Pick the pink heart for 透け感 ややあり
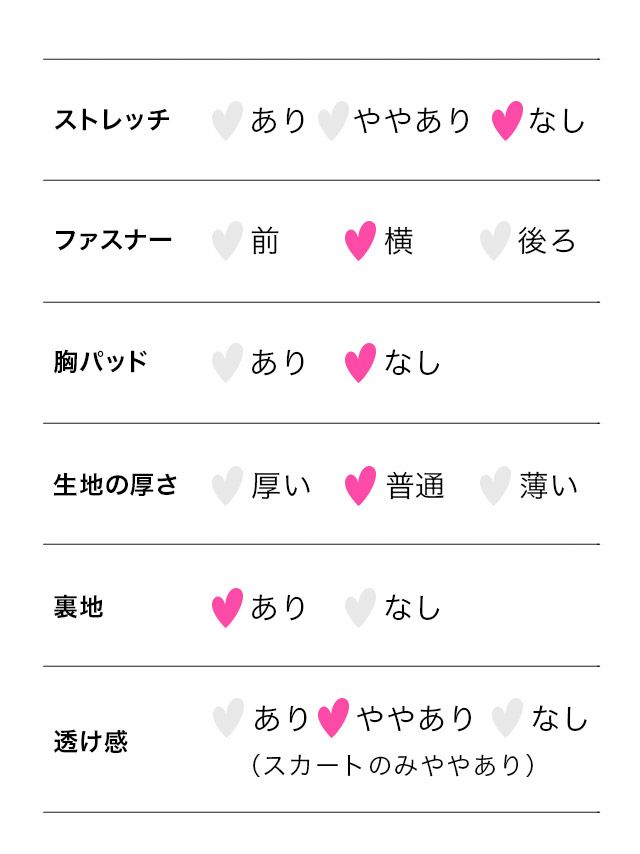Screen dimensions: 640x854 coord(333,718)
